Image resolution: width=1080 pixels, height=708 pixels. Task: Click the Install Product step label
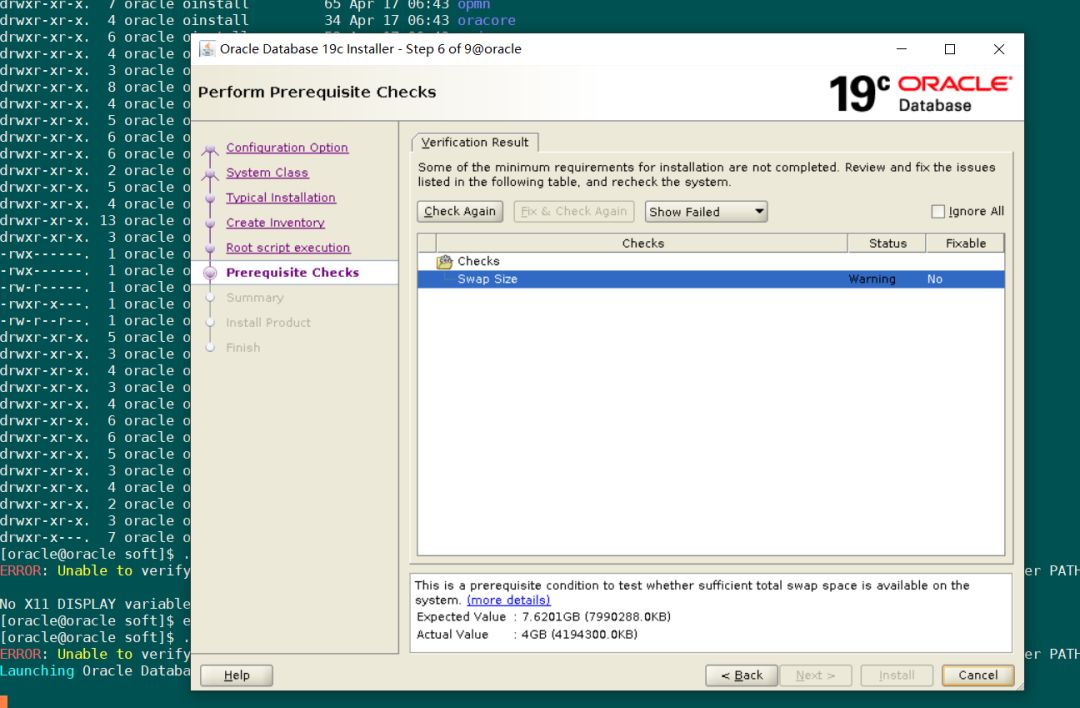coord(268,323)
